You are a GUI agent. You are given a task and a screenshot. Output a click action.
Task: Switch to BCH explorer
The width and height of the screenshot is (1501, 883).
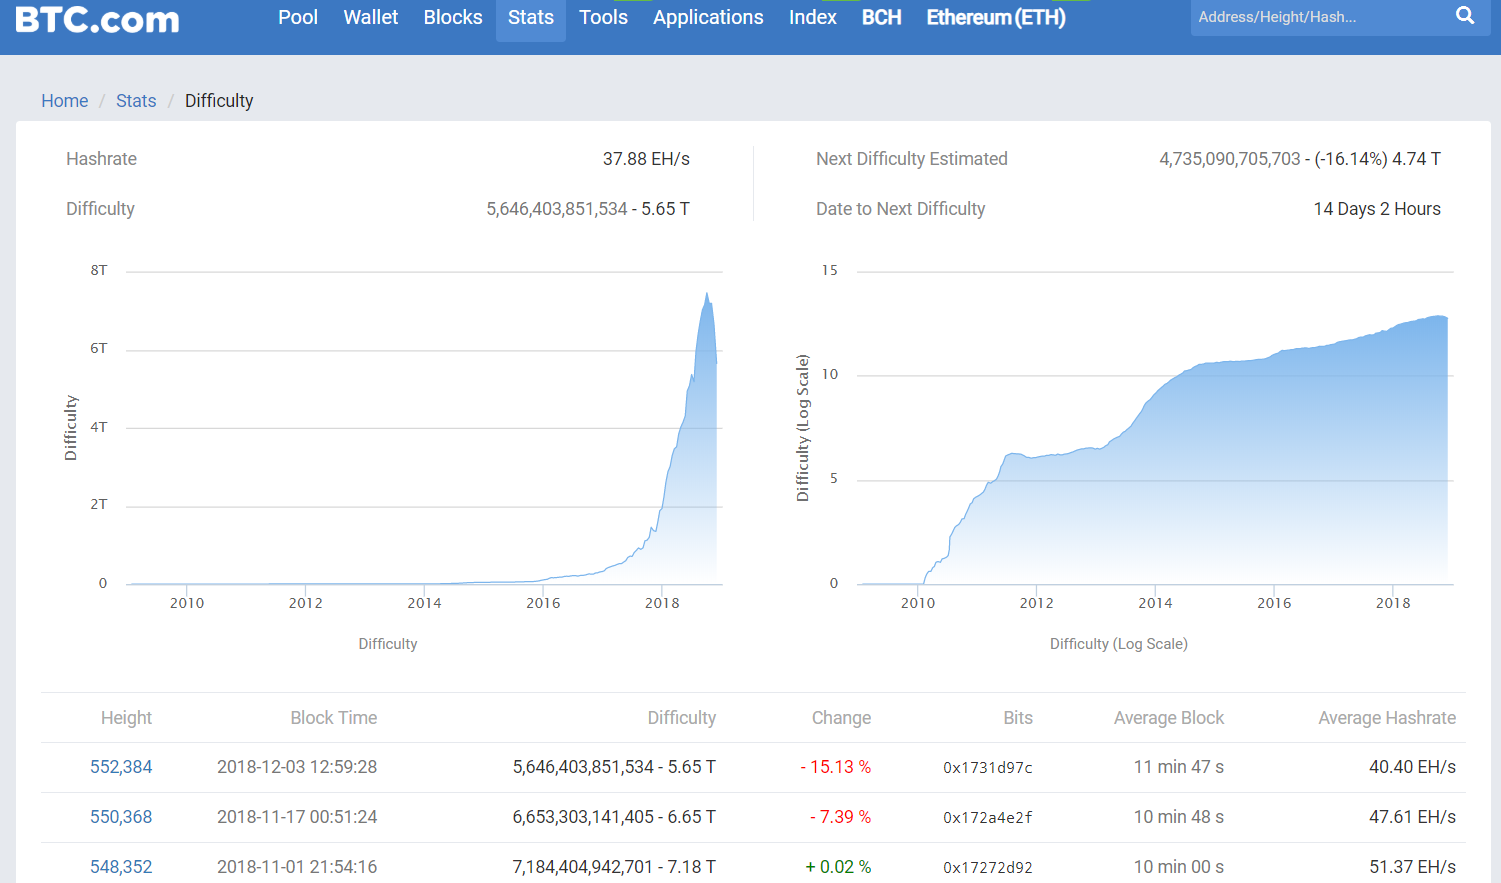(881, 17)
